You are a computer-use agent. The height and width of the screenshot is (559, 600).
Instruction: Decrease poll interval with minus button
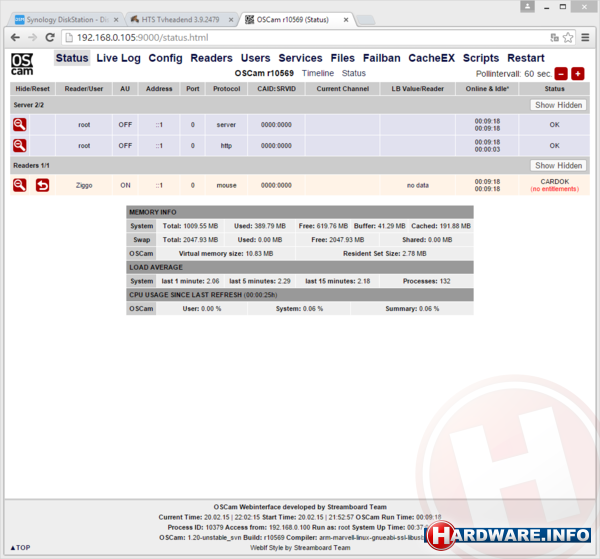(x=561, y=73)
